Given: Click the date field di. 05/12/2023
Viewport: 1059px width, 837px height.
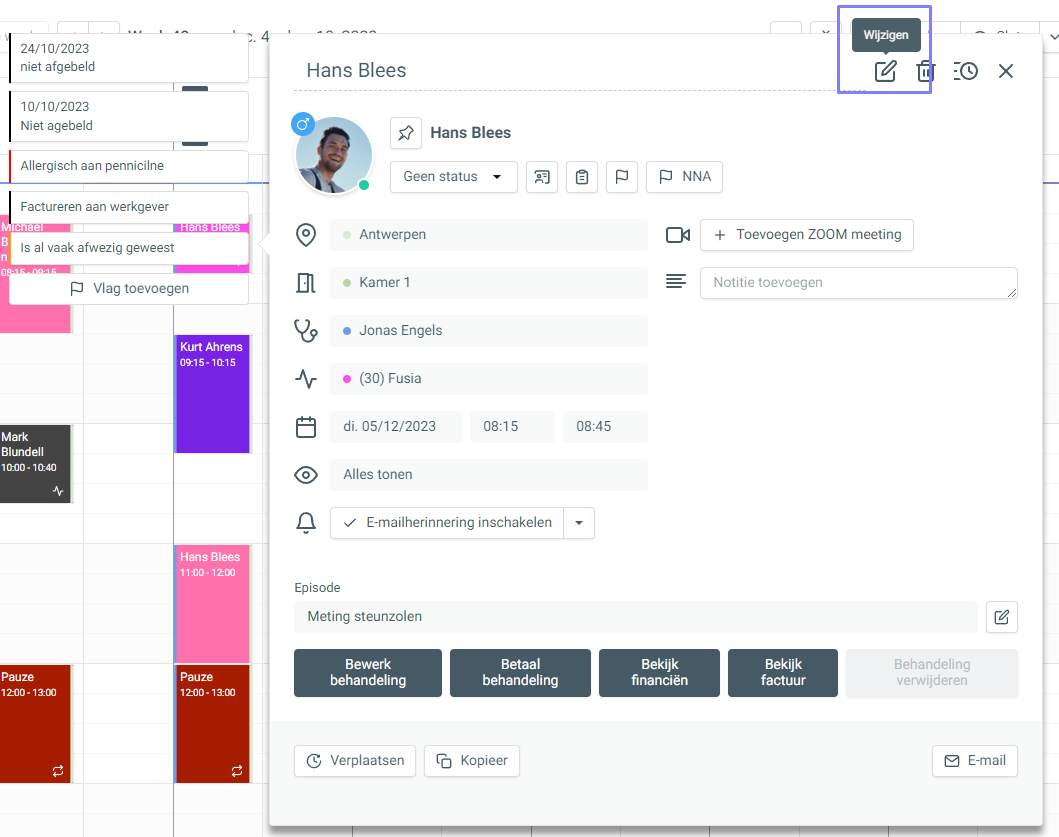Looking at the screenshot, I should pos(396,426).
